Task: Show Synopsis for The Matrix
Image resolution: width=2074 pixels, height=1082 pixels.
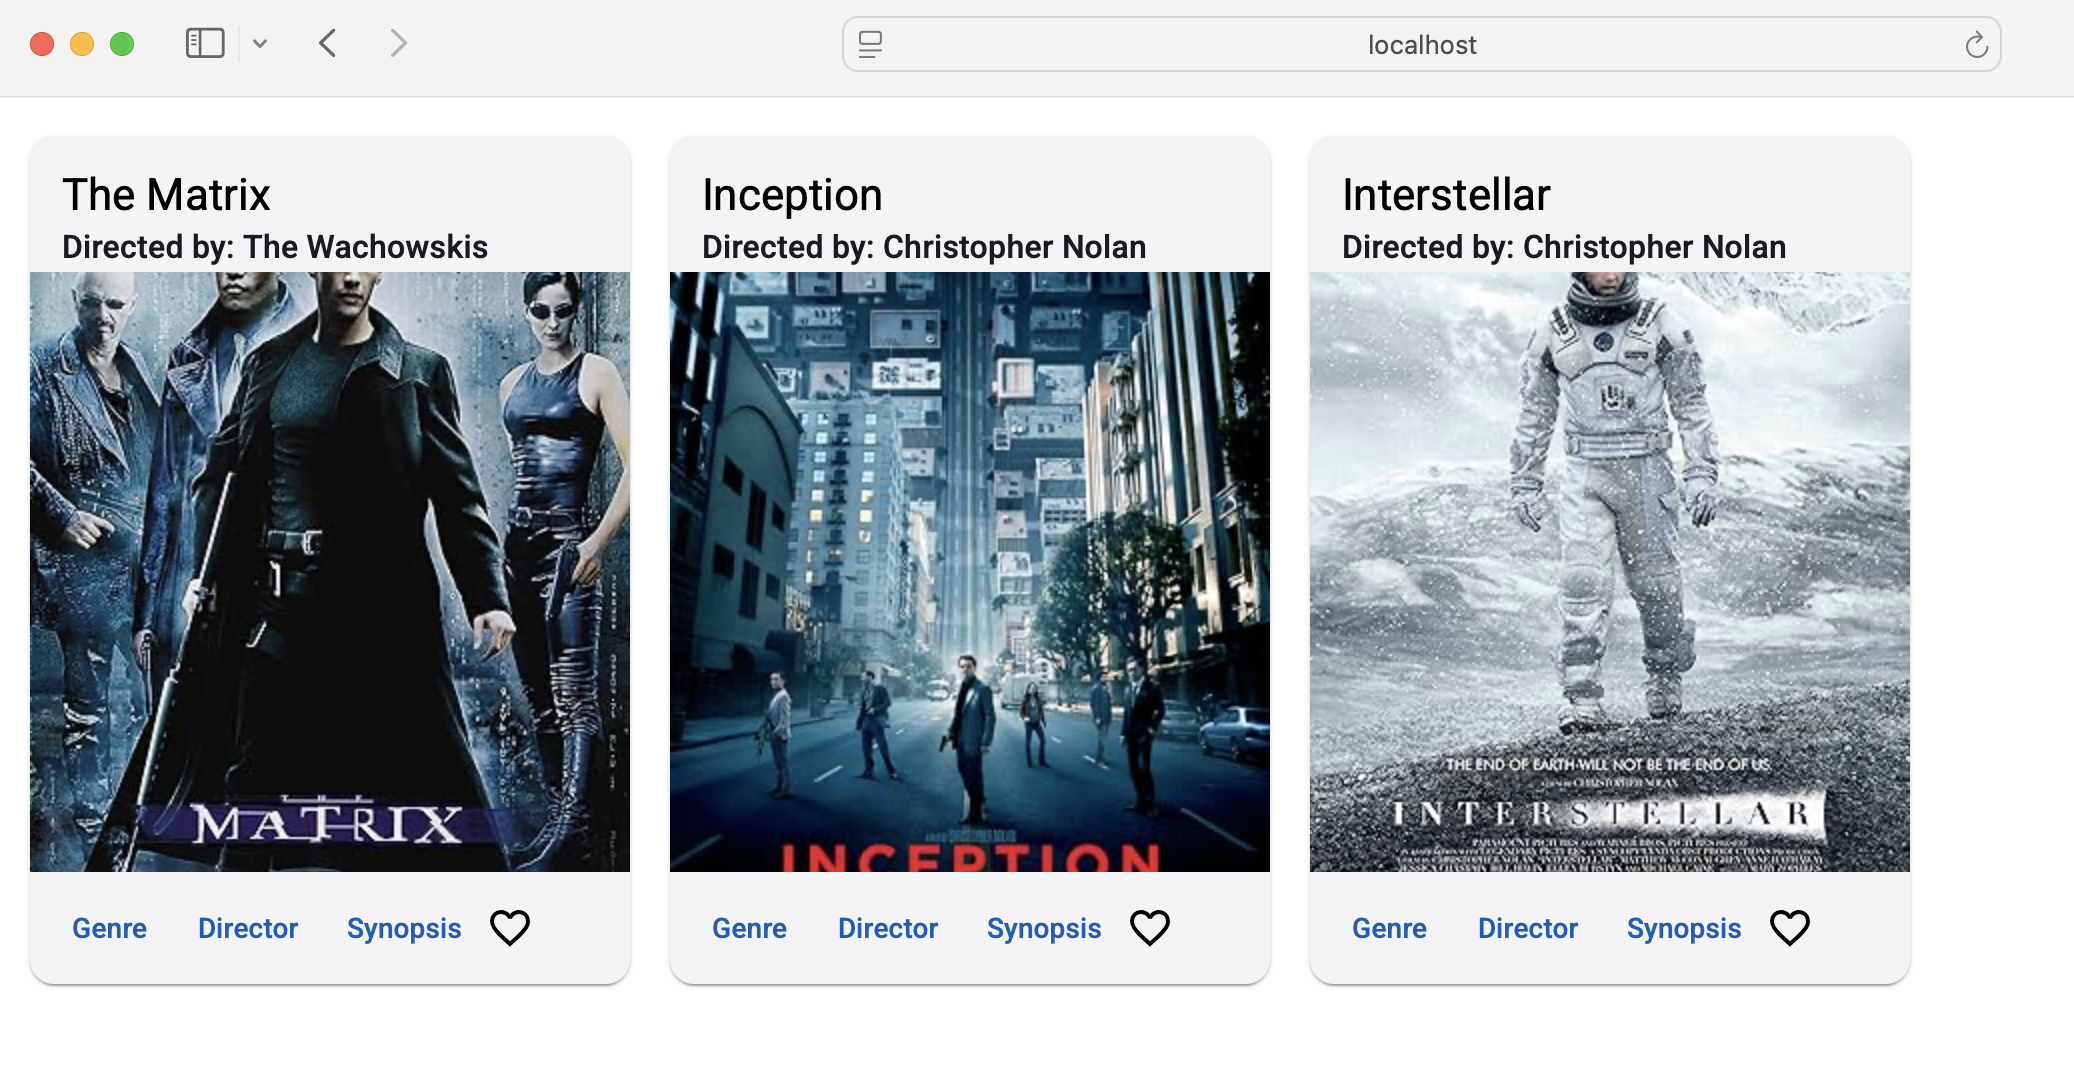Action: pos(404,928)
